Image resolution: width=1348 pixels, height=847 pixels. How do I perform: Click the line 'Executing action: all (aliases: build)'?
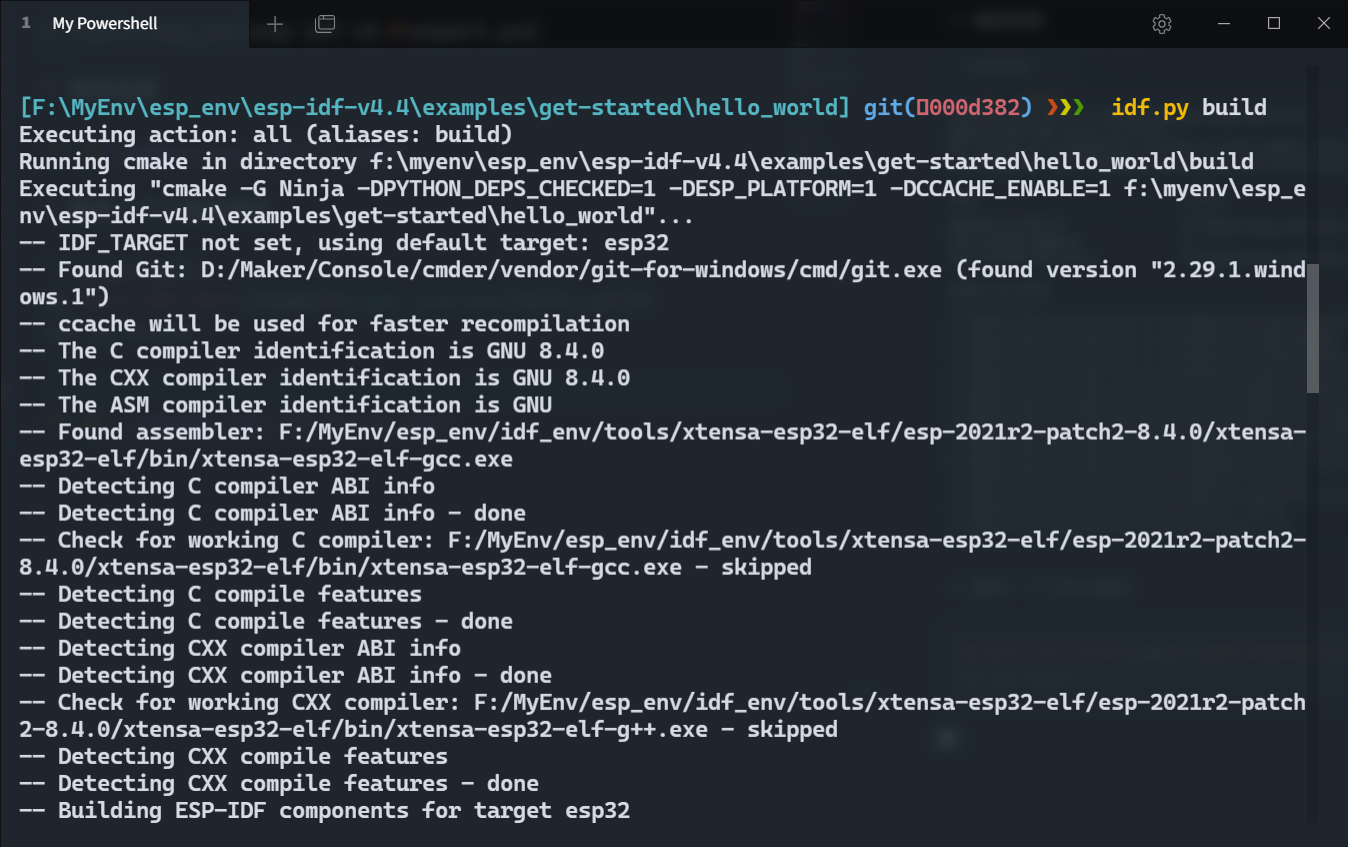pyautogui.click(x=266, y=134)
